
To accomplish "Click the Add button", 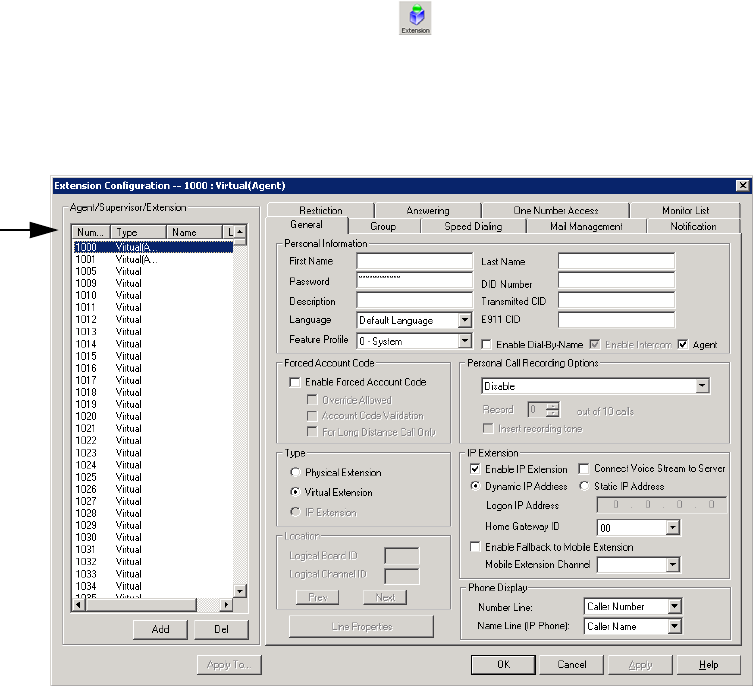I will tap(161, 629).
